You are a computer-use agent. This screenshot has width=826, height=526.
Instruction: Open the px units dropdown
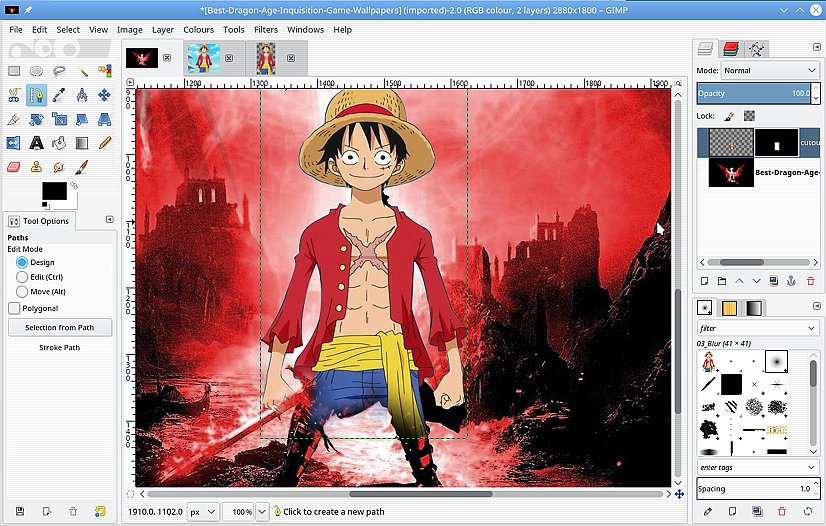202,512
